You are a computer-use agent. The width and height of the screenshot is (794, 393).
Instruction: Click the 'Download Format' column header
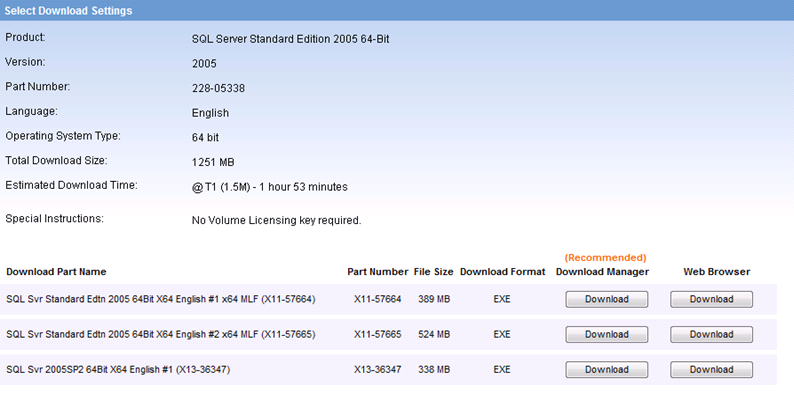click(502, 272)
